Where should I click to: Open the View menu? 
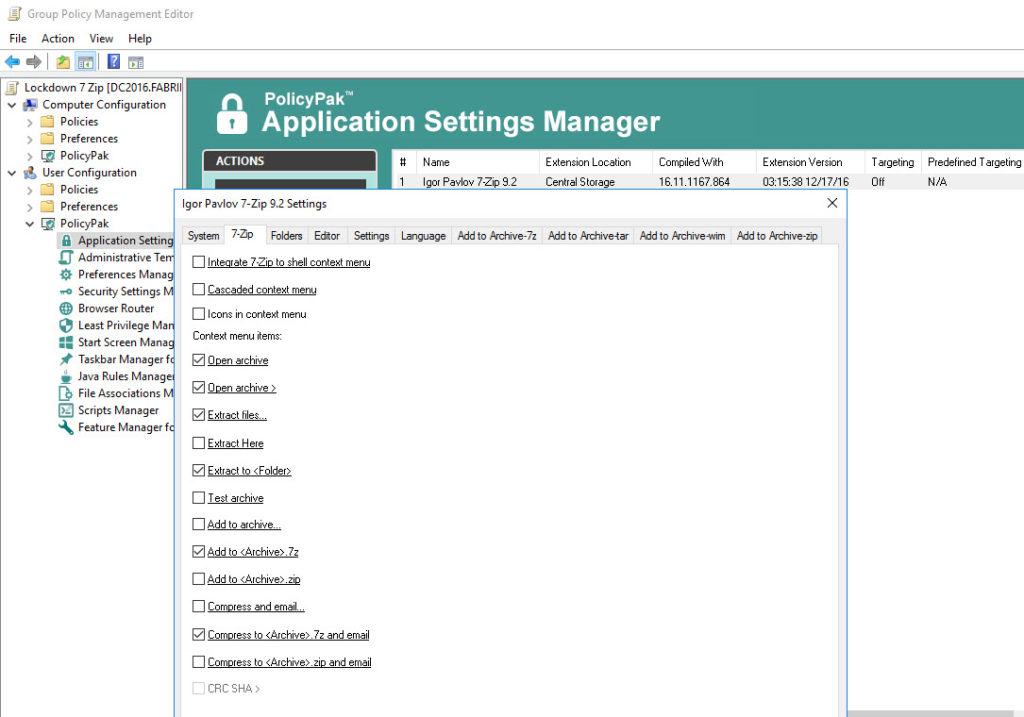101,39
